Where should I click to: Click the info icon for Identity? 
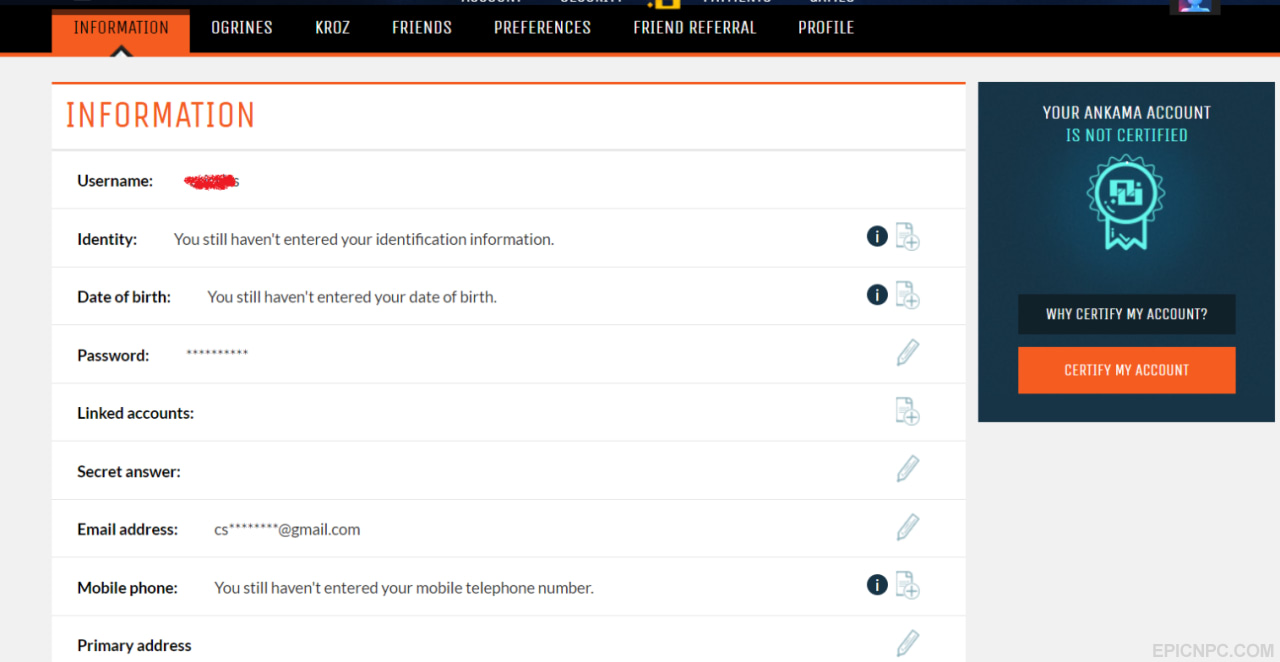[x=877, y=237]
